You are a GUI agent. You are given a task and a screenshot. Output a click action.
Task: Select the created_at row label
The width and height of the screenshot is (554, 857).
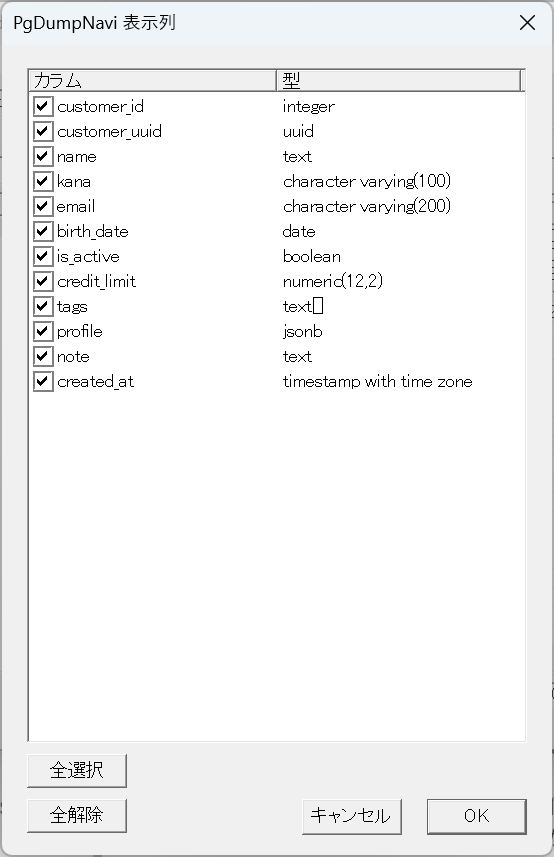(95, 382)
